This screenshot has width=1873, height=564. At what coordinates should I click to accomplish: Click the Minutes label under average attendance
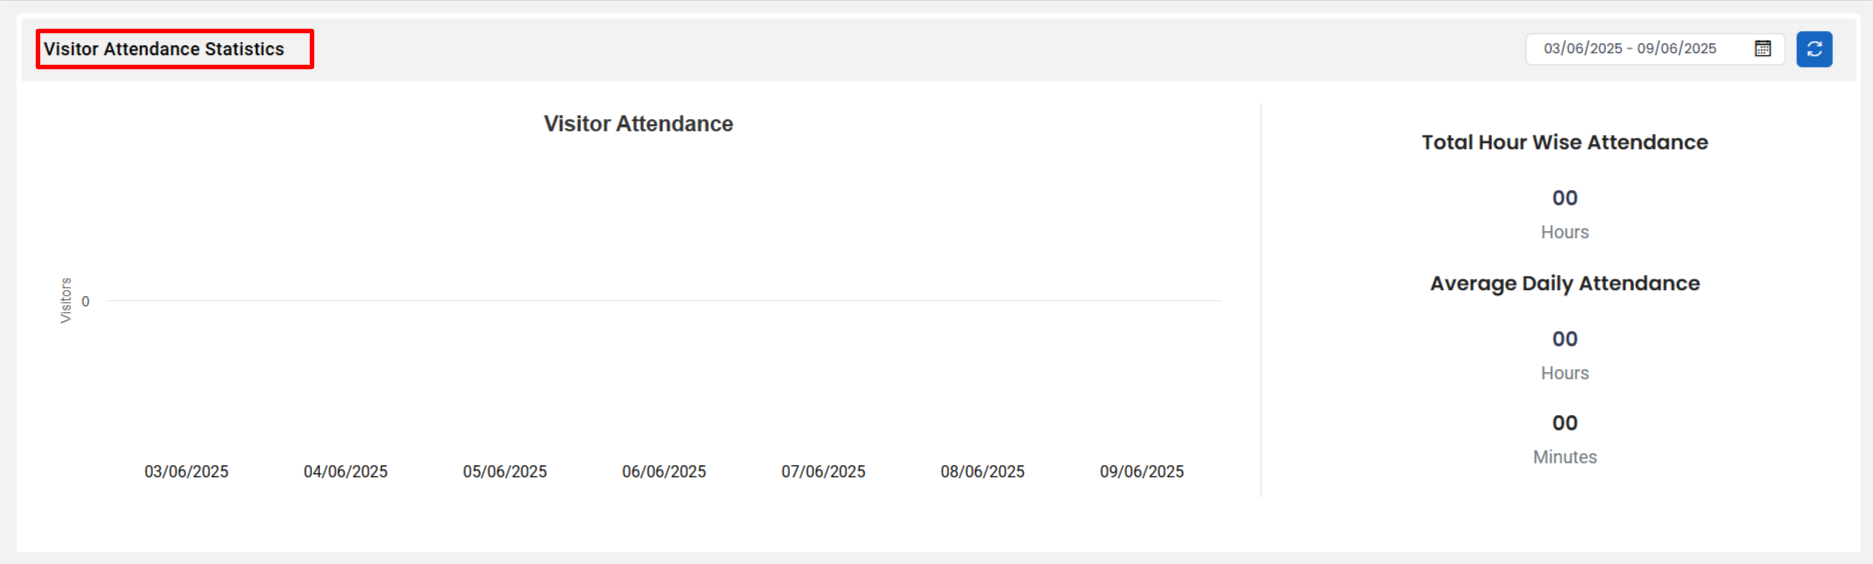pyautogui.click(x=1565, y=457)
